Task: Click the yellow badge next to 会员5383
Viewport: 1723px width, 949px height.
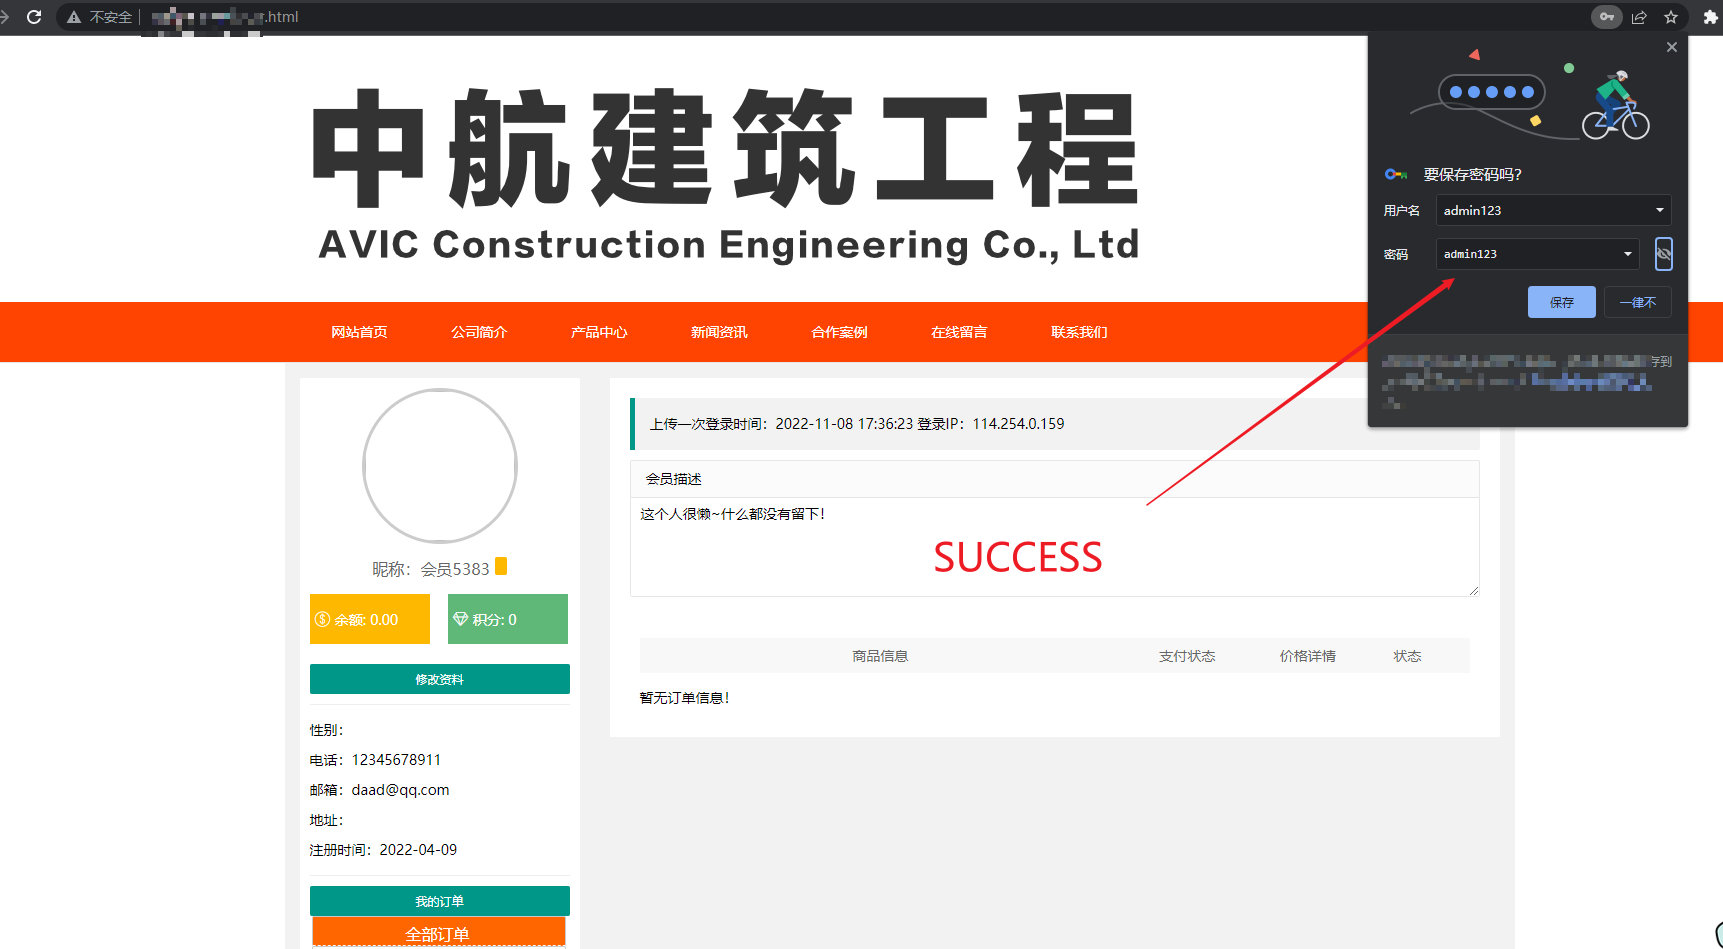Action: coord(501,566)
